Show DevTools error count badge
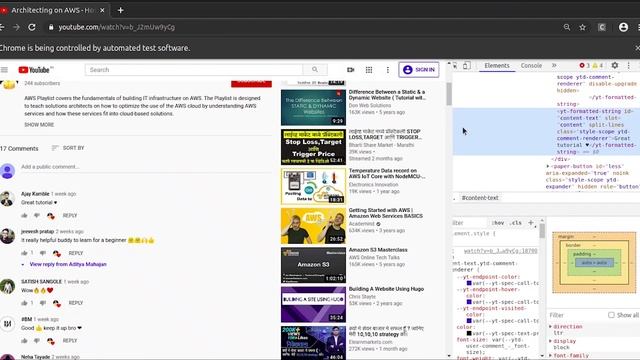This screenshot has width=640, height=360. coord(584,65)
